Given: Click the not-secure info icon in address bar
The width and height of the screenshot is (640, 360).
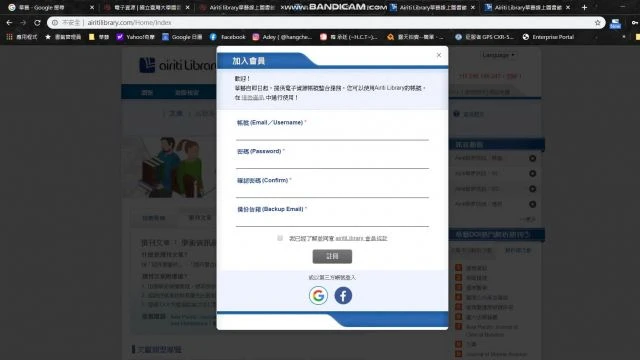Looking at the screenshot, I should click(55, 23).
